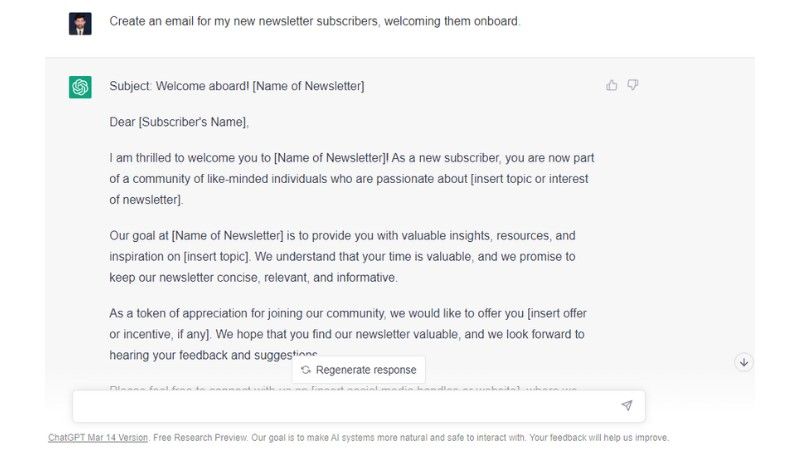800x450 pixels.
Task: Click the "Subject: Welcome aboard!" text
Action: pos(180,86)
